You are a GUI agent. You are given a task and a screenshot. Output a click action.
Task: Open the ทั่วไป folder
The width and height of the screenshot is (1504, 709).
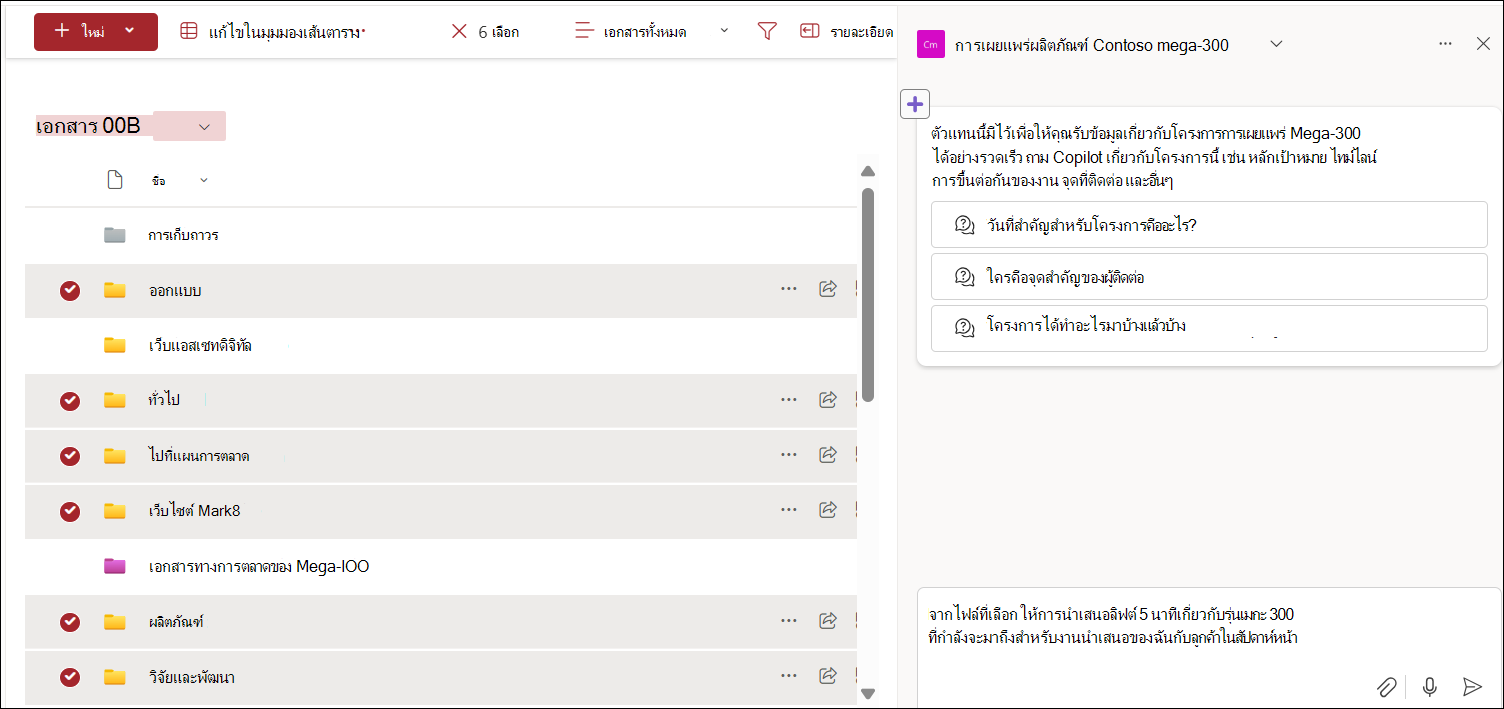pyautogui.click(x=164, y=400)
